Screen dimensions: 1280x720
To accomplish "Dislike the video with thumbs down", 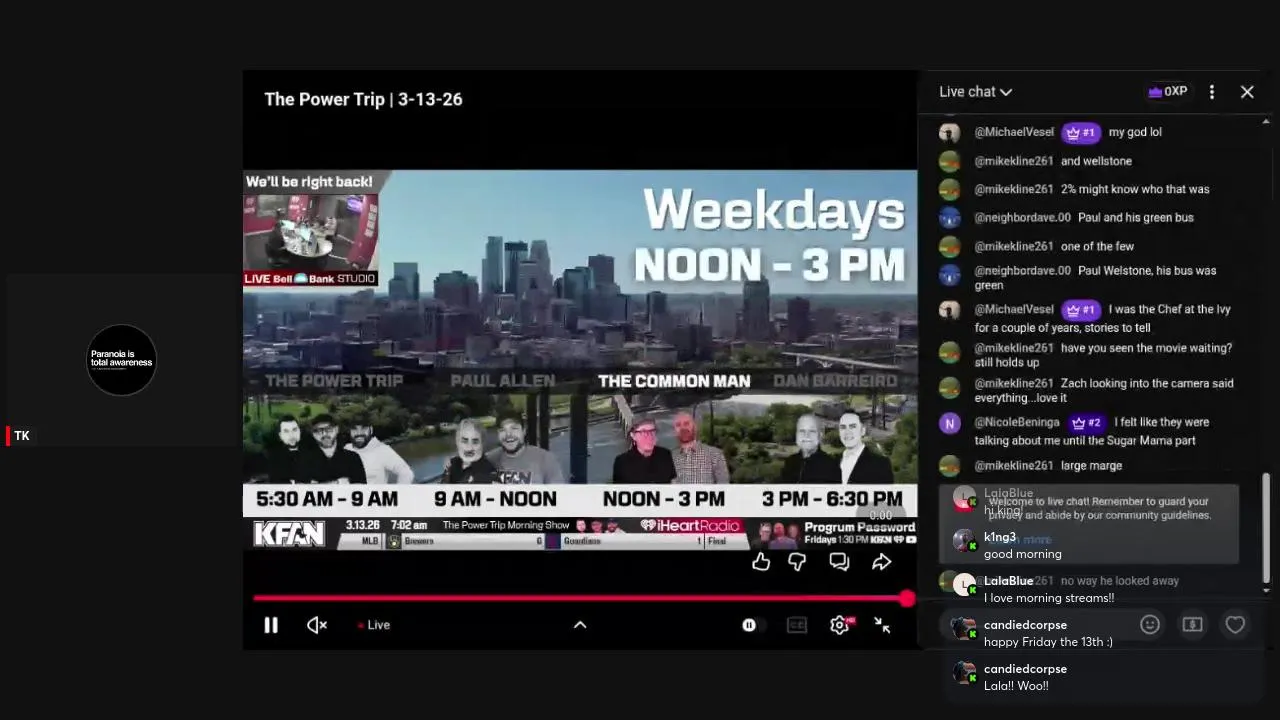I will pyautogui.click(x=797, y=562).
